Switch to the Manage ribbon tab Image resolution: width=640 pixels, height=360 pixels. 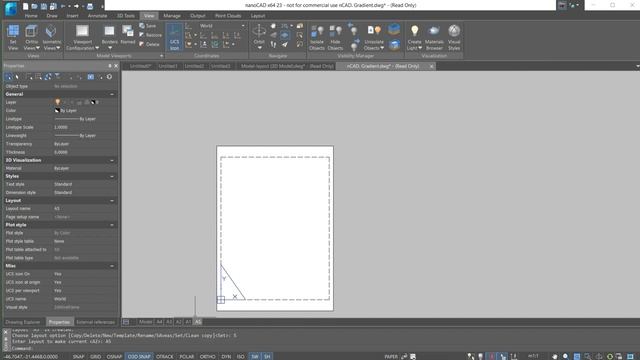[172, 16]
